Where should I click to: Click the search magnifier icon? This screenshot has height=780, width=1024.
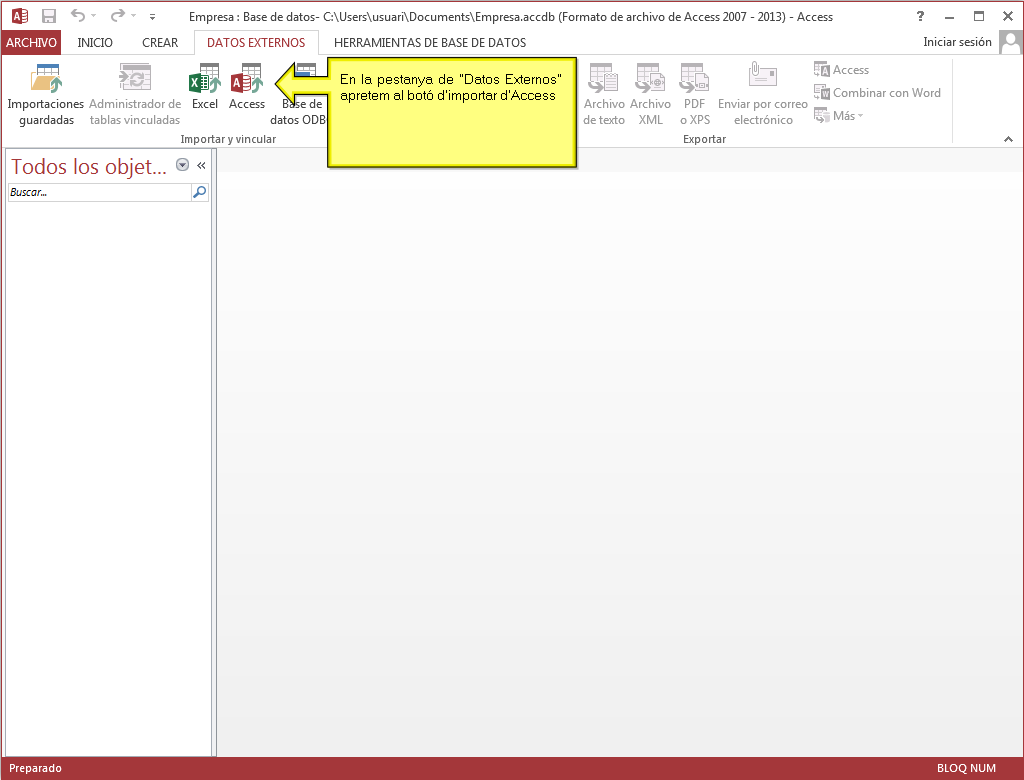[200, 192]
